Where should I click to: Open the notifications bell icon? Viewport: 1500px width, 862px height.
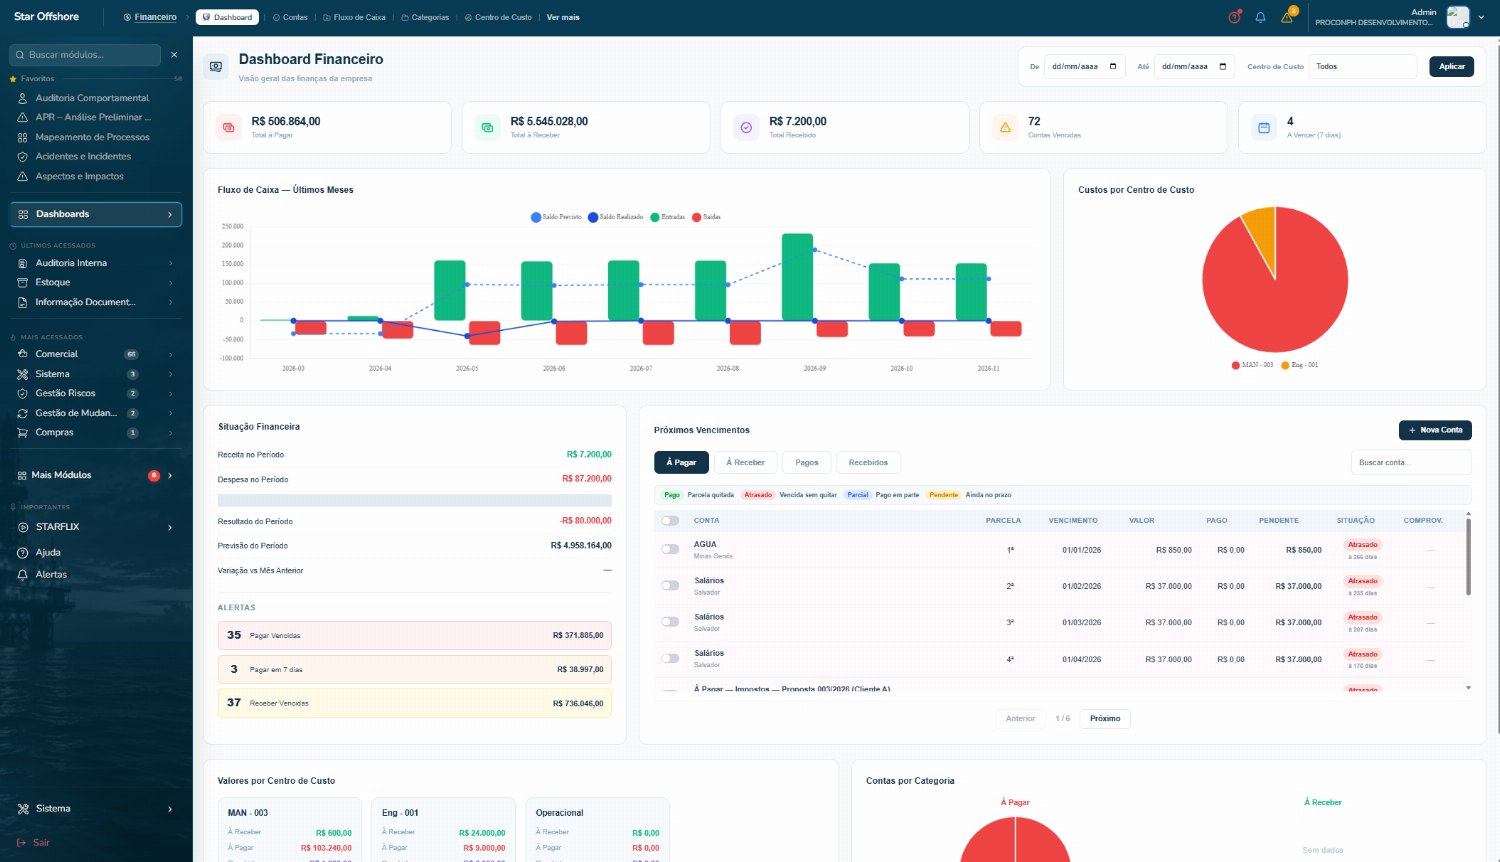[1260, 17]
